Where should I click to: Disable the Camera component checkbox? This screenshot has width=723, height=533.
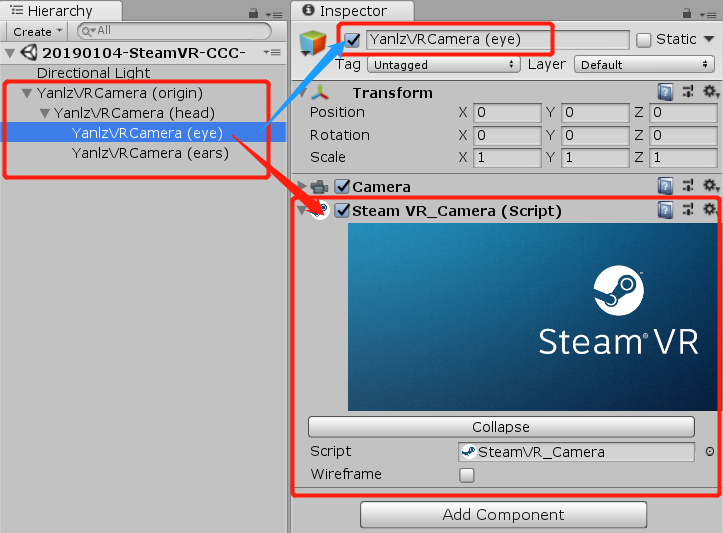coord(342,186)
